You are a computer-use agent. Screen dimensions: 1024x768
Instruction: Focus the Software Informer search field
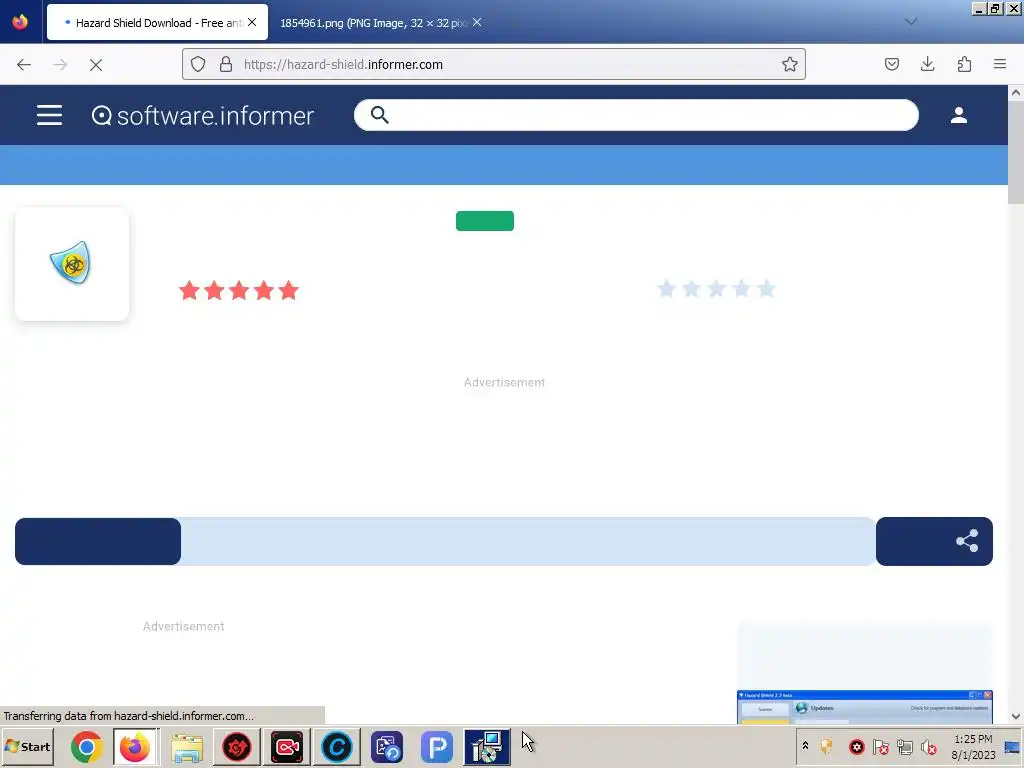(636, 115)
